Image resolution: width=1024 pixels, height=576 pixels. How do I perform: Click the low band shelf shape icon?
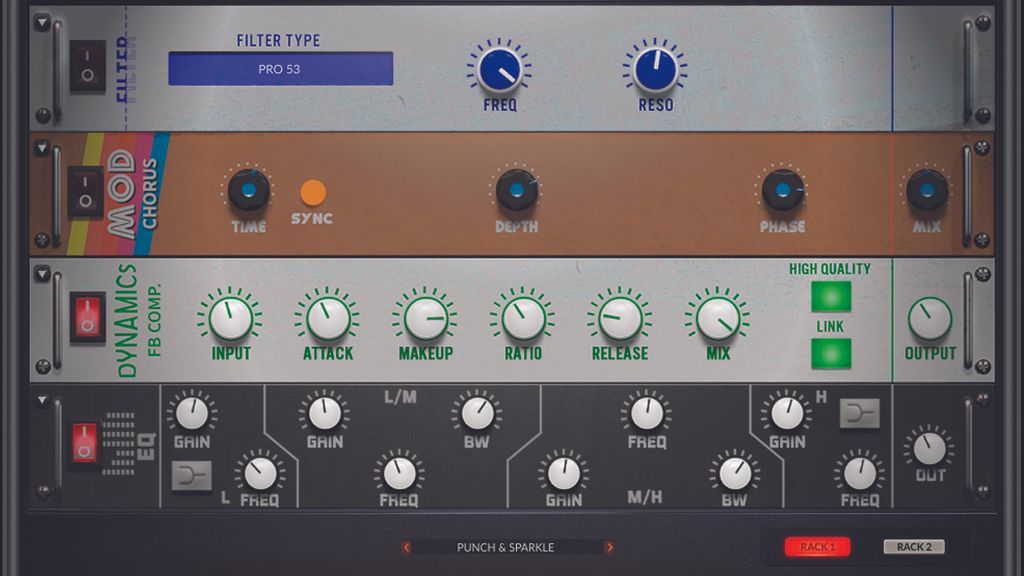191,475
